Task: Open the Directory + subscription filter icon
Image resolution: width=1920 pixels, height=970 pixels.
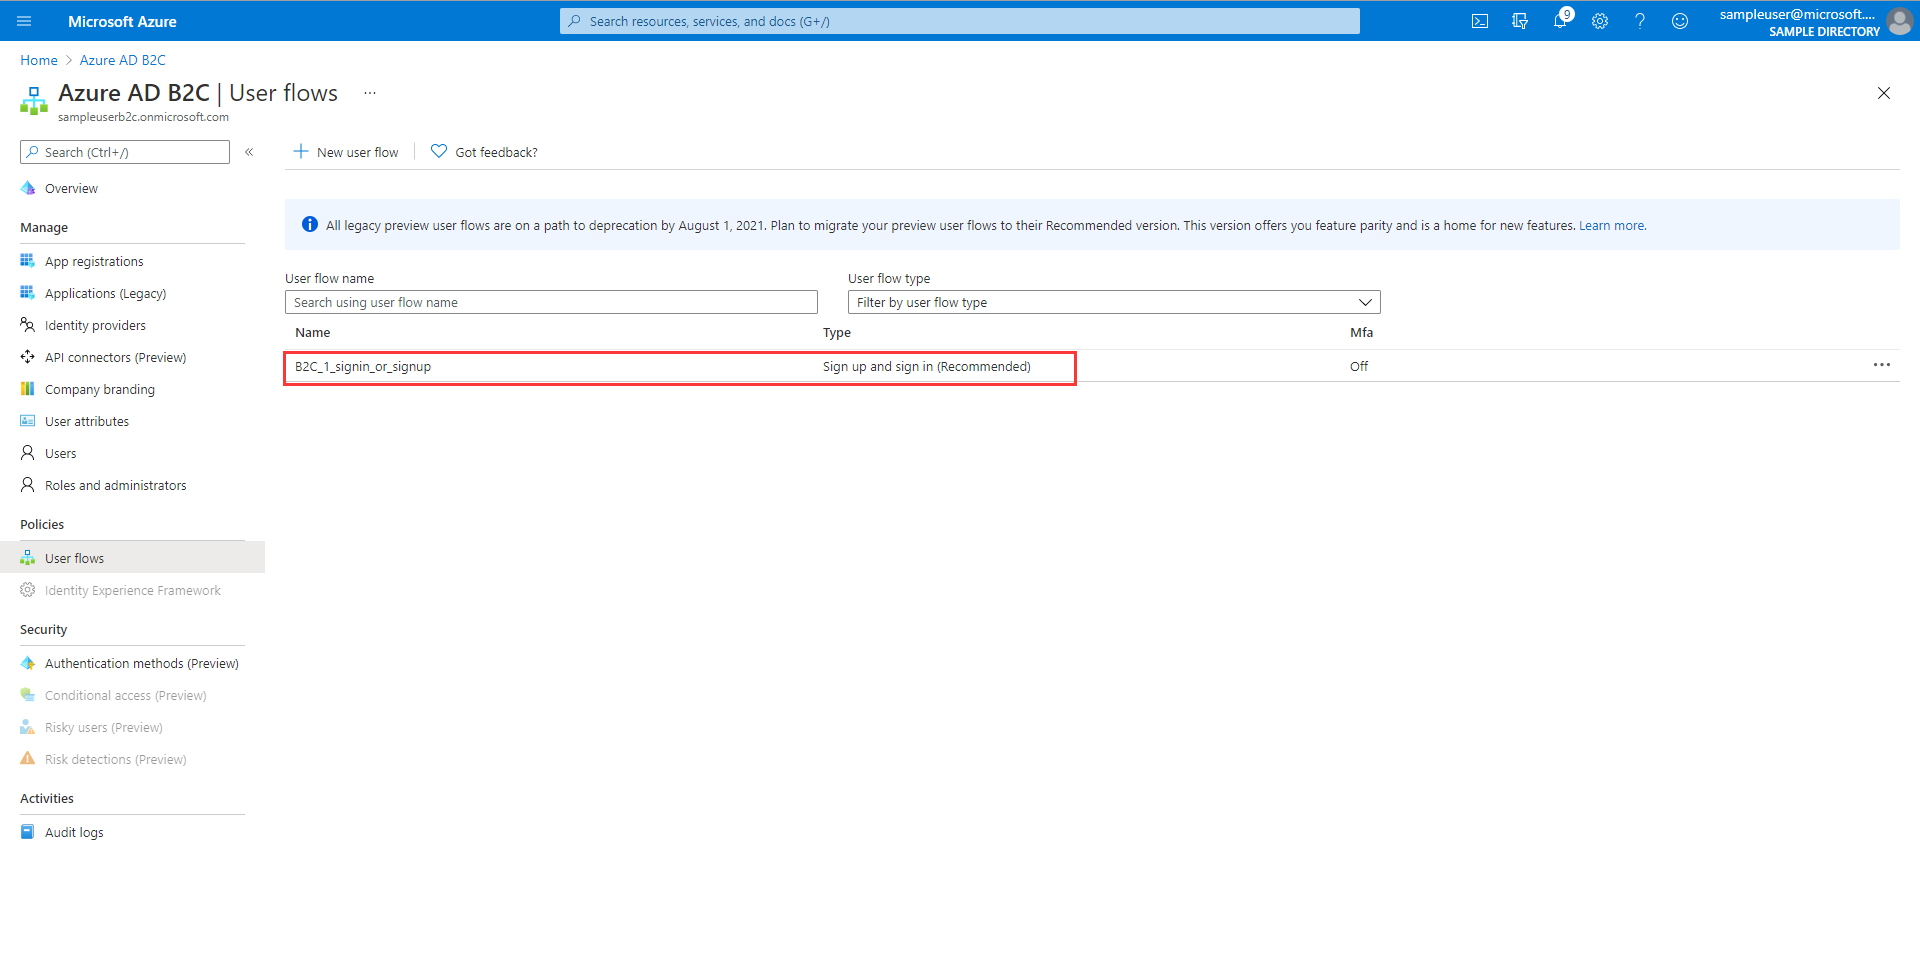Action: coord(1520,21)
